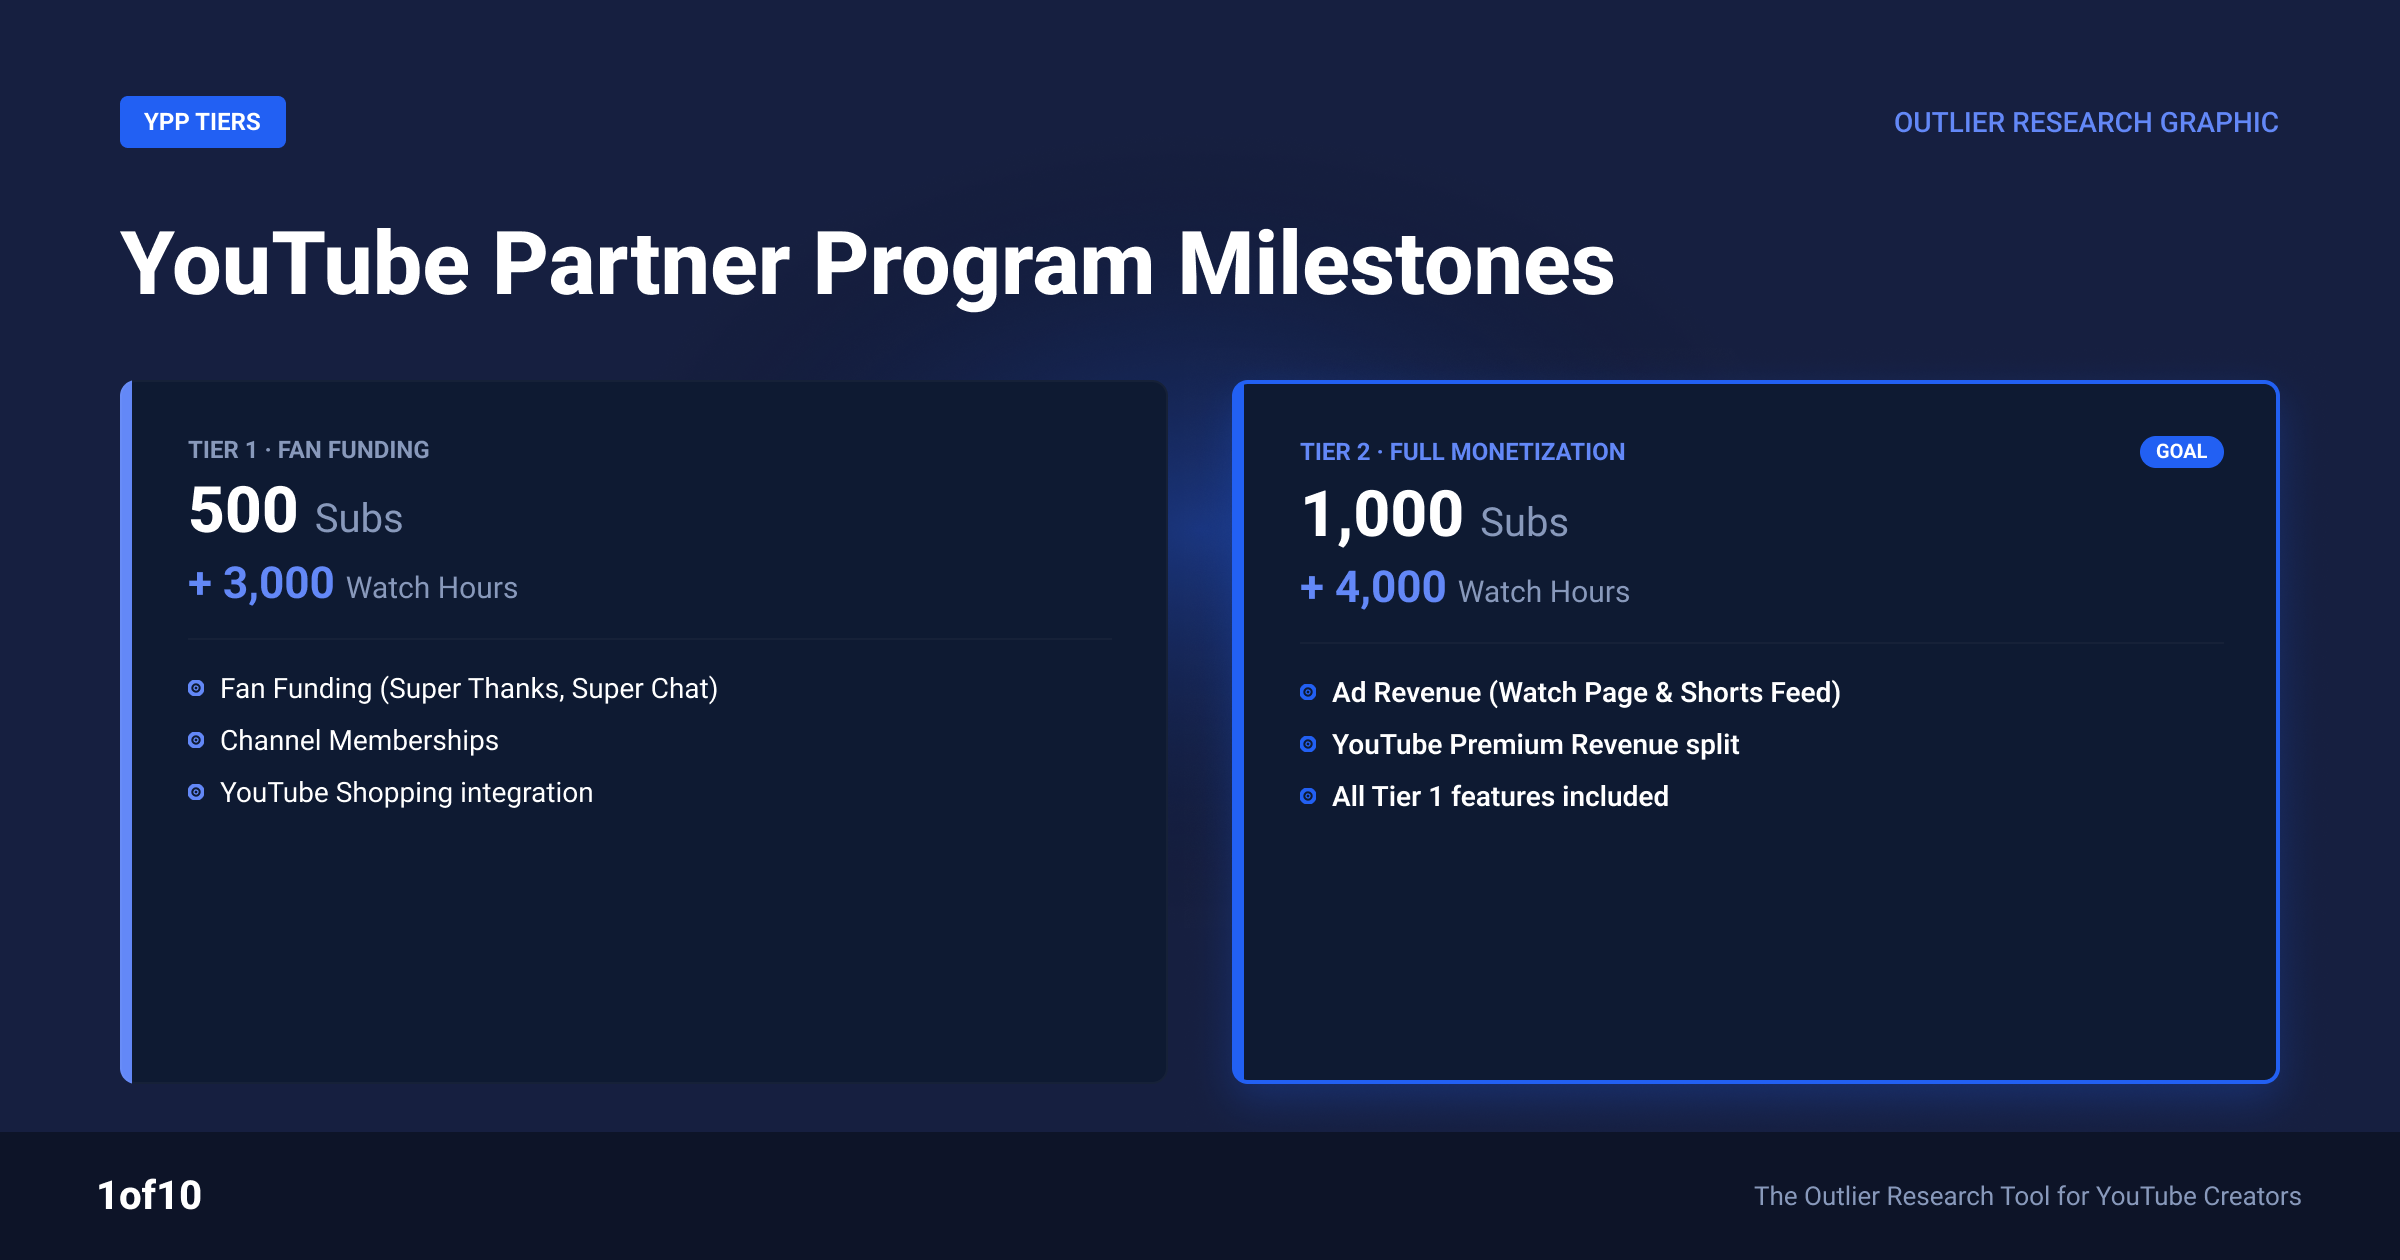Click the 1,000 subs number
This screenshot has height=1260, width=2400.
1382,515
